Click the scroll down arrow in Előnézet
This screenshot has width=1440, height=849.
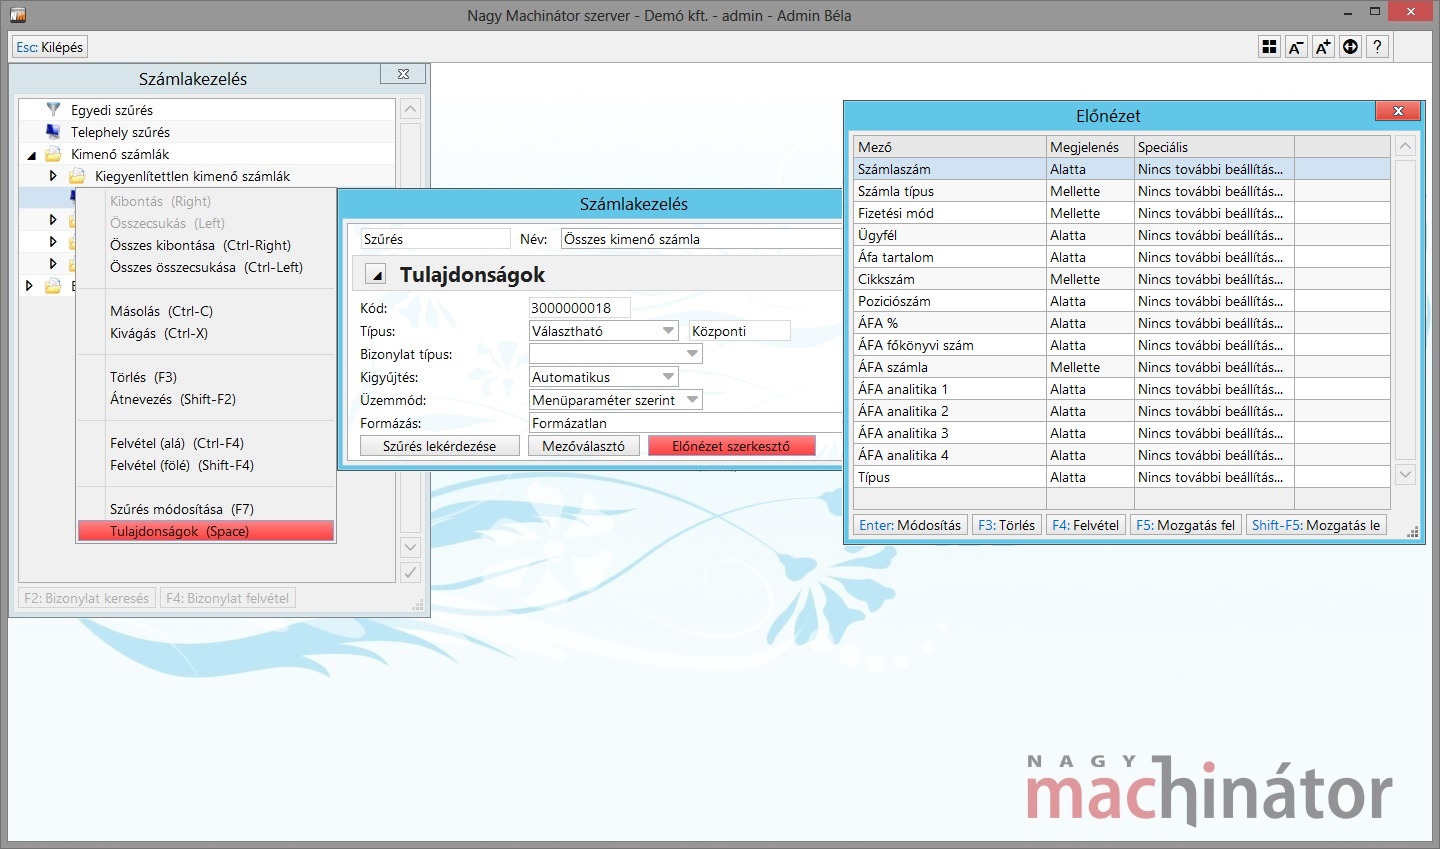pyautogui.click(x=1405, y=475)
